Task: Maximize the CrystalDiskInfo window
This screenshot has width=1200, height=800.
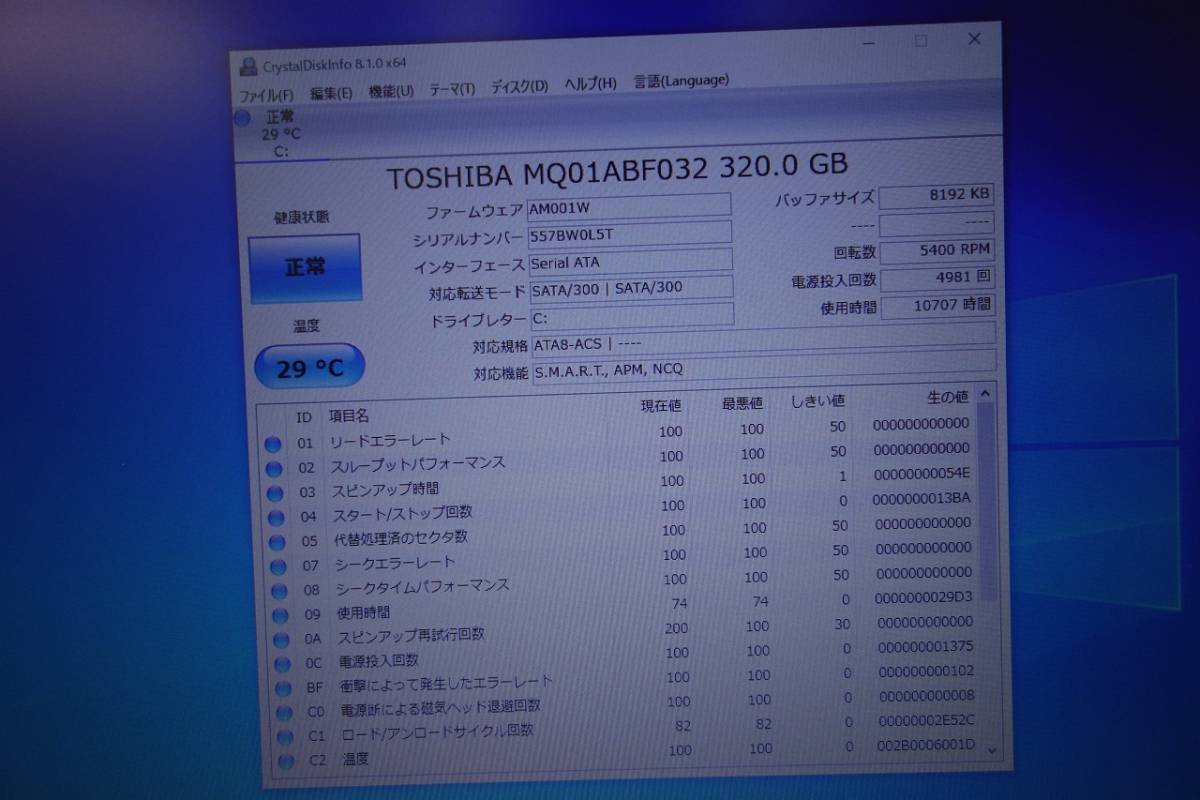Action: (921, 41)
